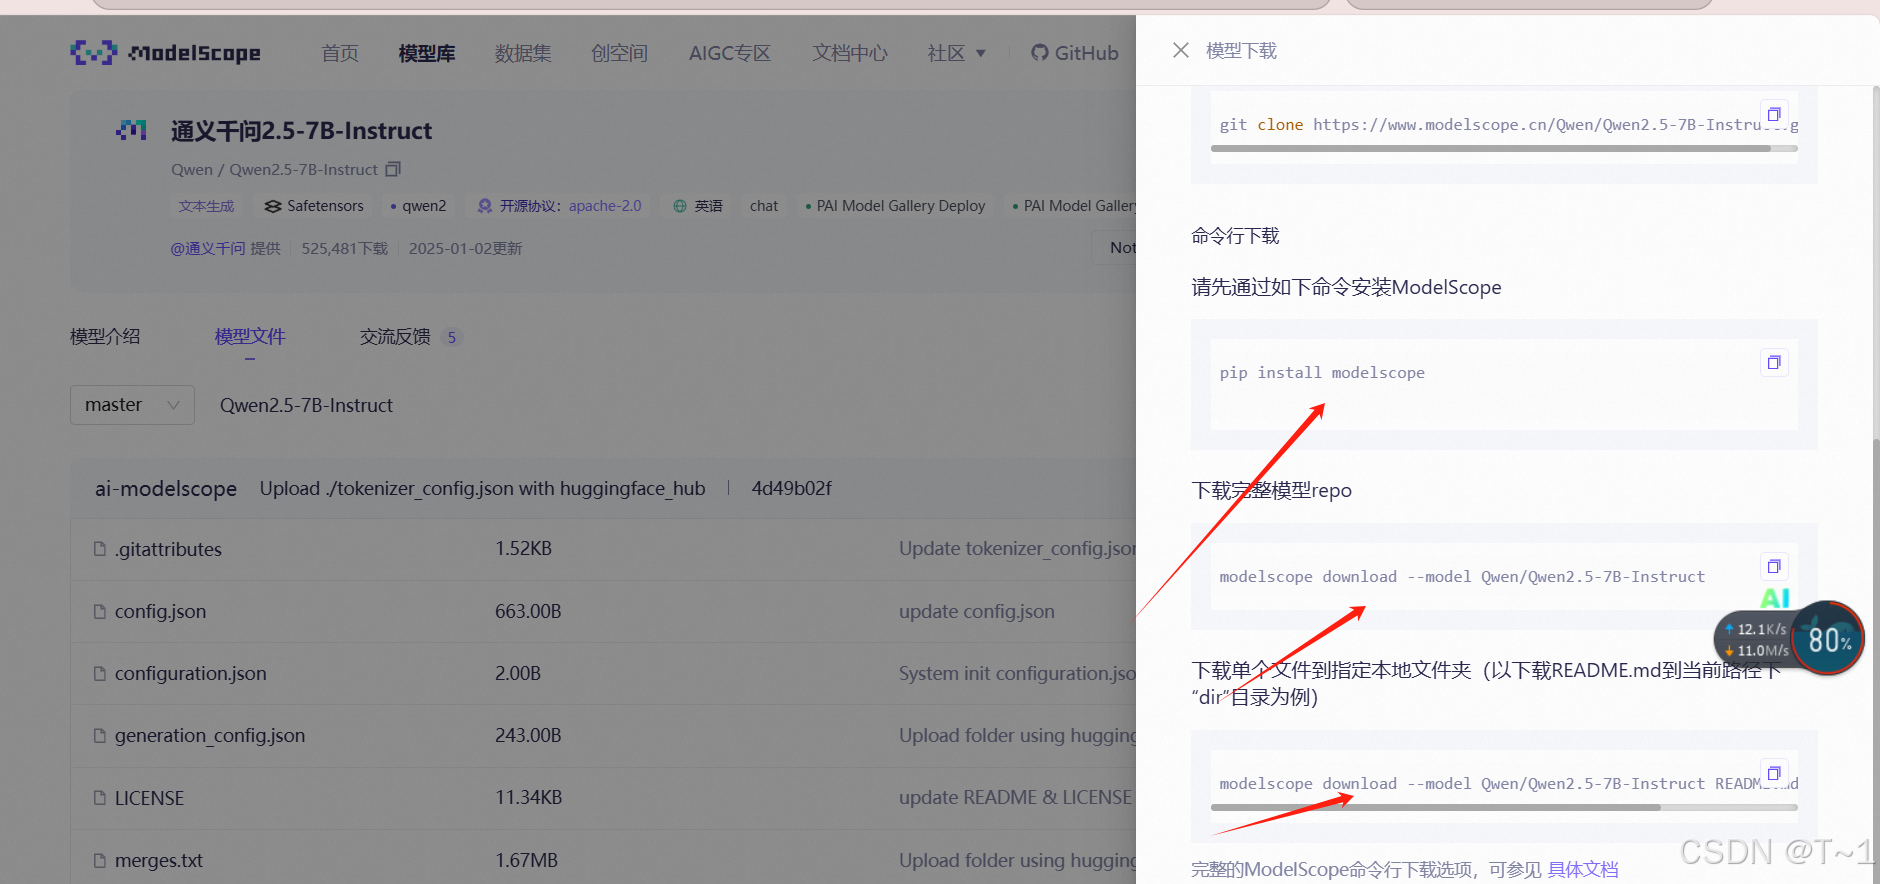Click the 4d49b02f commit hash
The height and width of the screenshot is (884, 1880).
point(791,488)
